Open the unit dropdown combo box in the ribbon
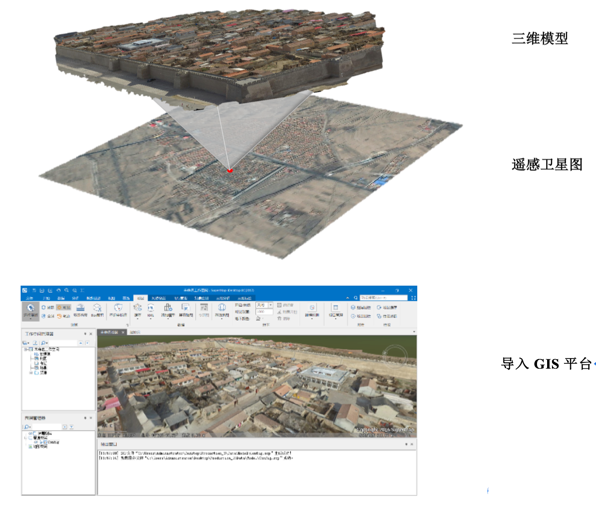This screenshot has width=596, height=505. 265,305
